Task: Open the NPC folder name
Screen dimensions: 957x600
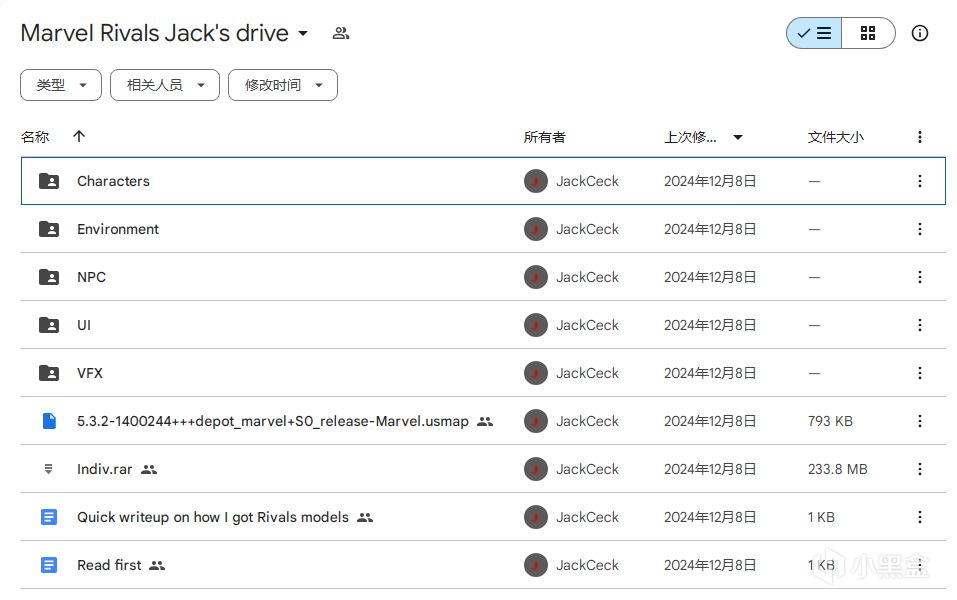Action: pyautogui.click(x=92, y=277)
